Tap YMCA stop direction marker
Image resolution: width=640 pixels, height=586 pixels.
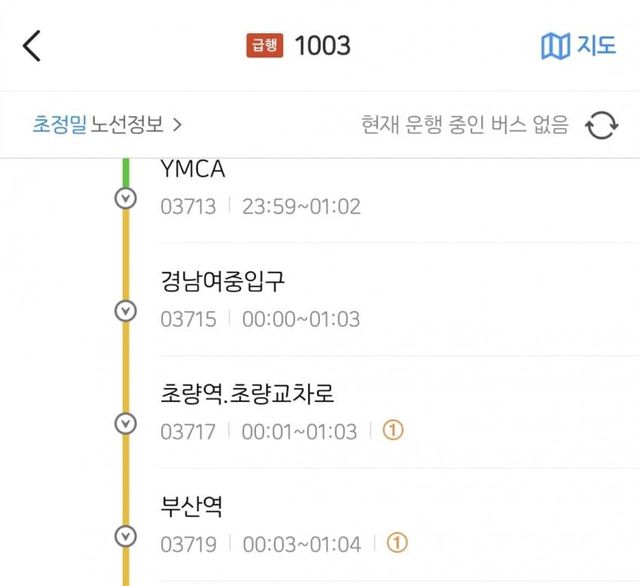pyautogui.click(x=125, y=198)
